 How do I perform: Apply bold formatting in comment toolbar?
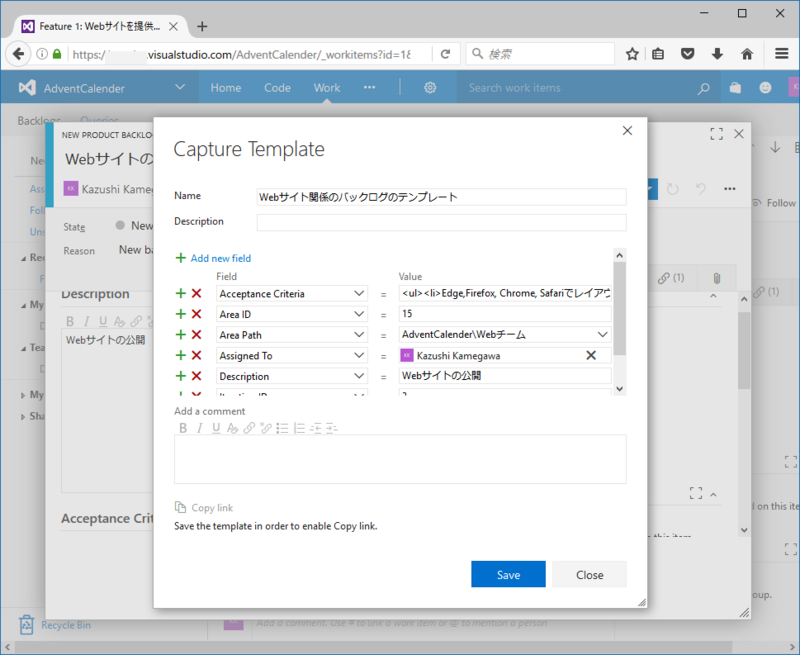183,428
